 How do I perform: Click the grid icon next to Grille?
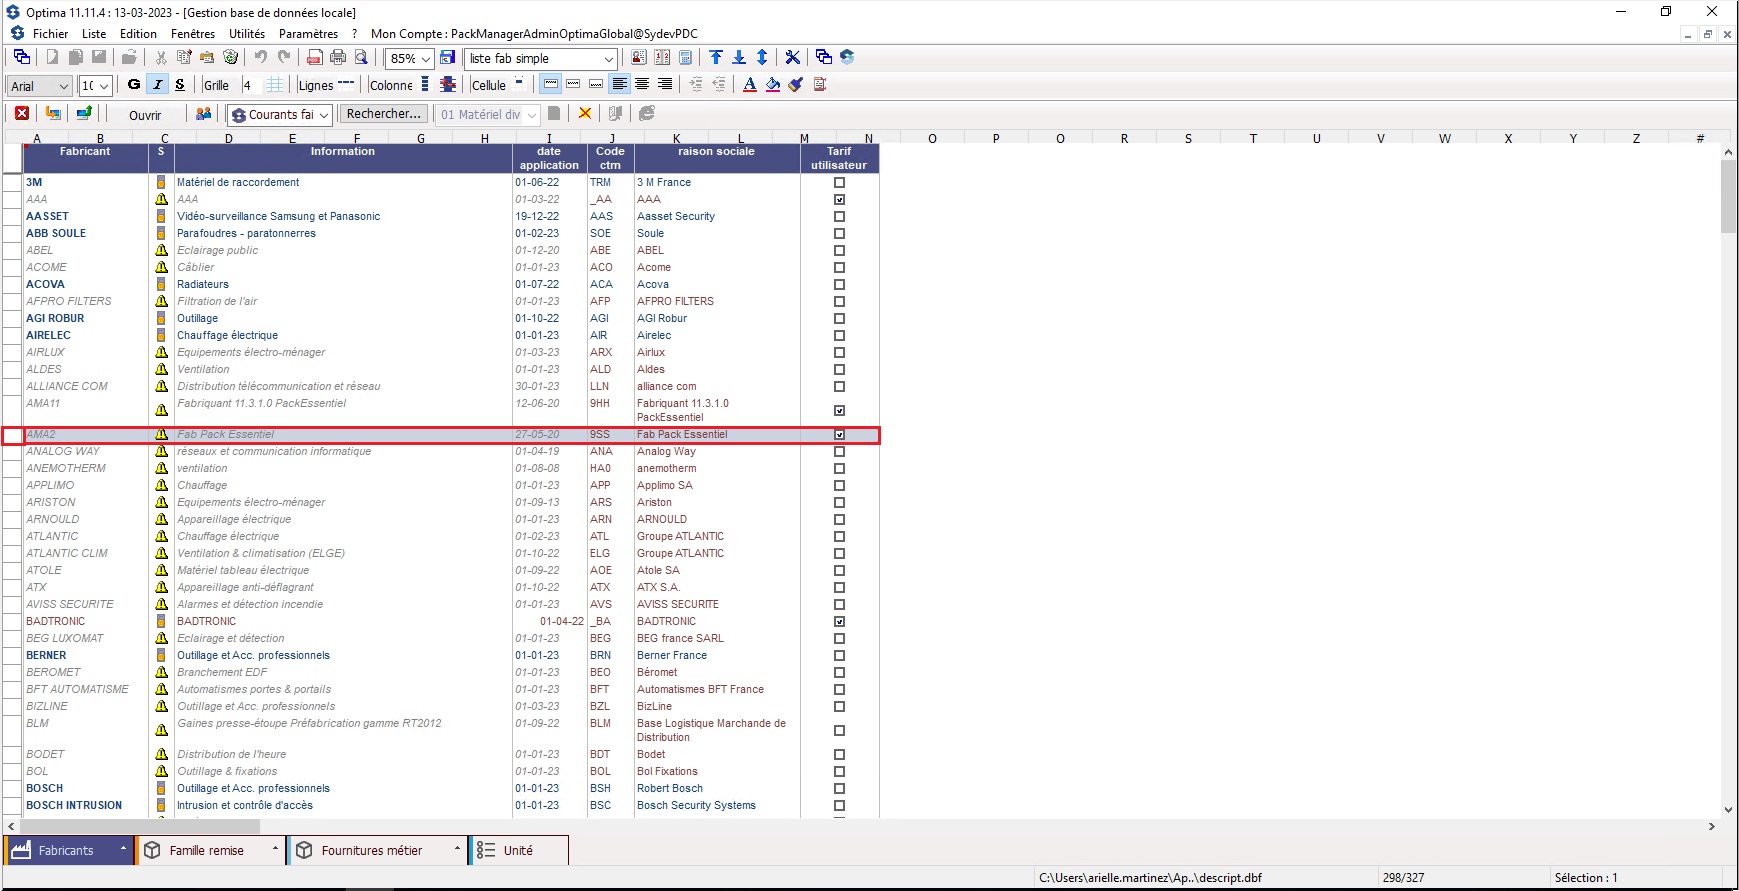coord(275,85)
